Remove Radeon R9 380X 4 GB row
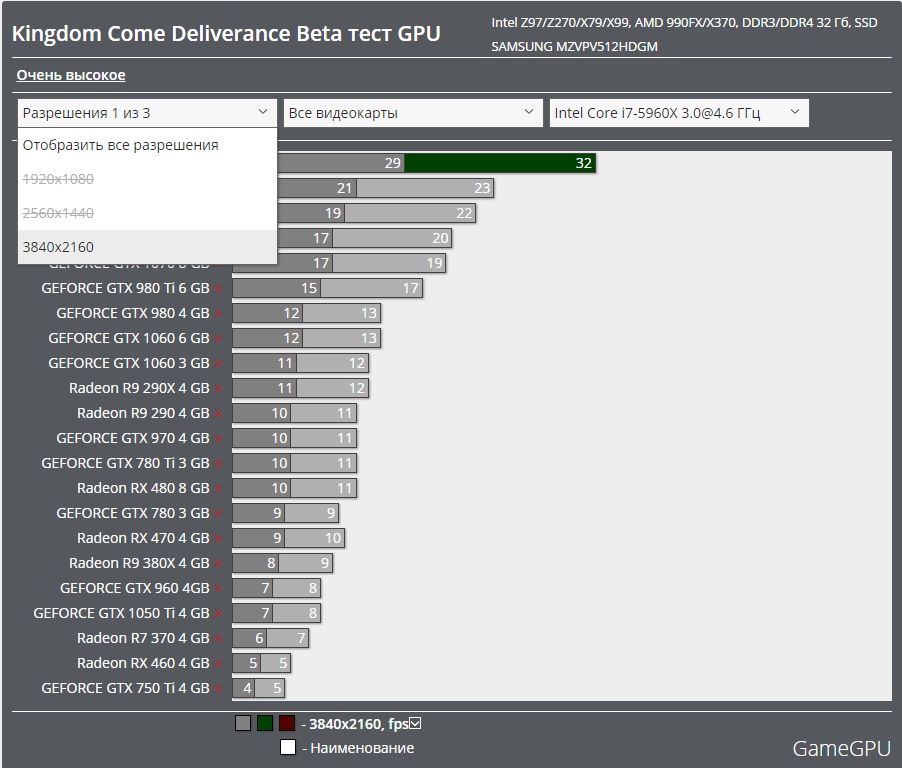 click(x=219, y=564)
